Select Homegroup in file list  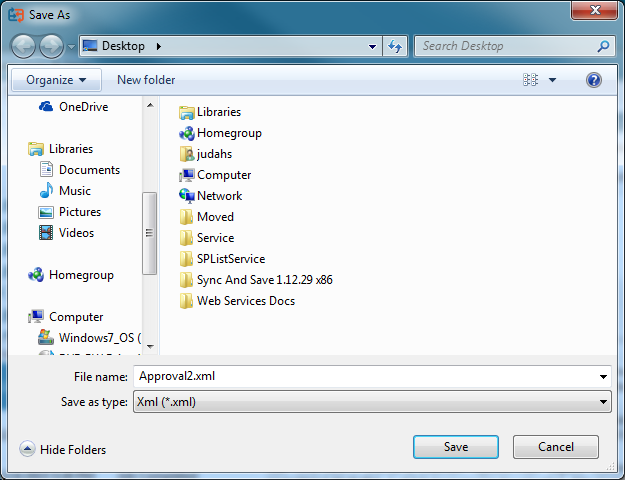220,133
